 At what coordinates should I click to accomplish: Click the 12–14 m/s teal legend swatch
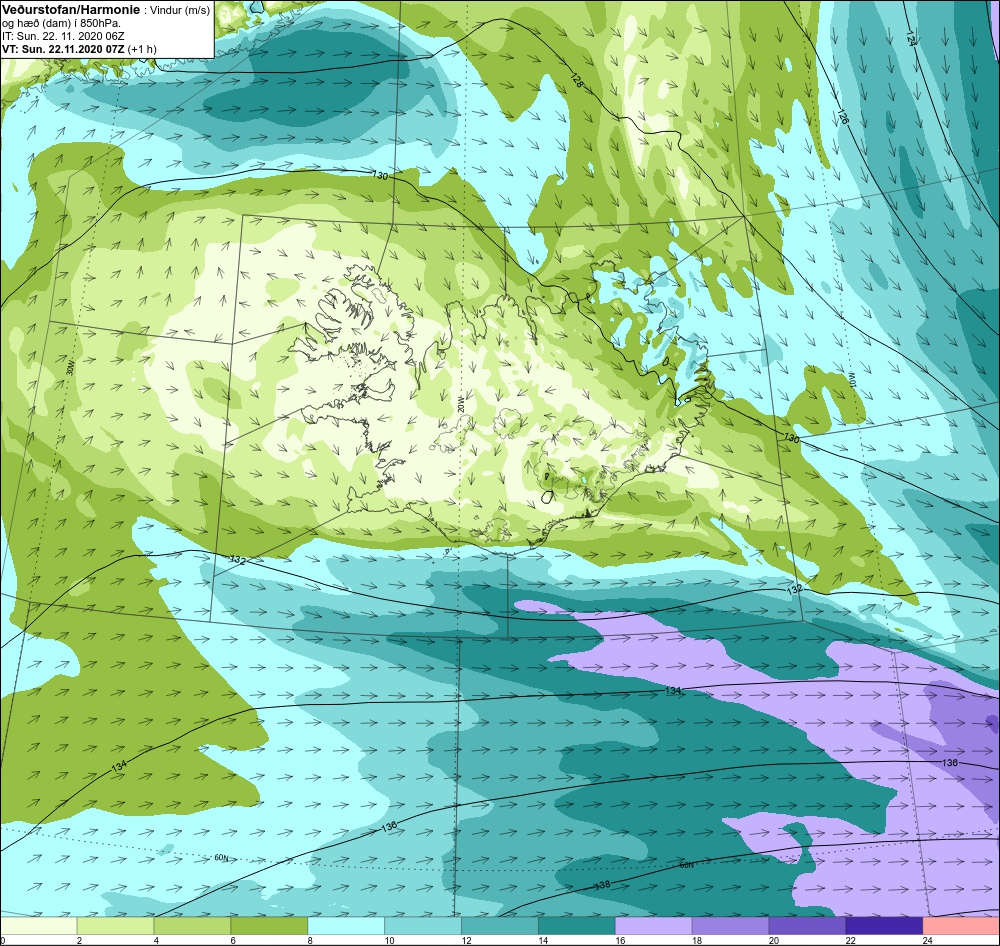[500, 926]
